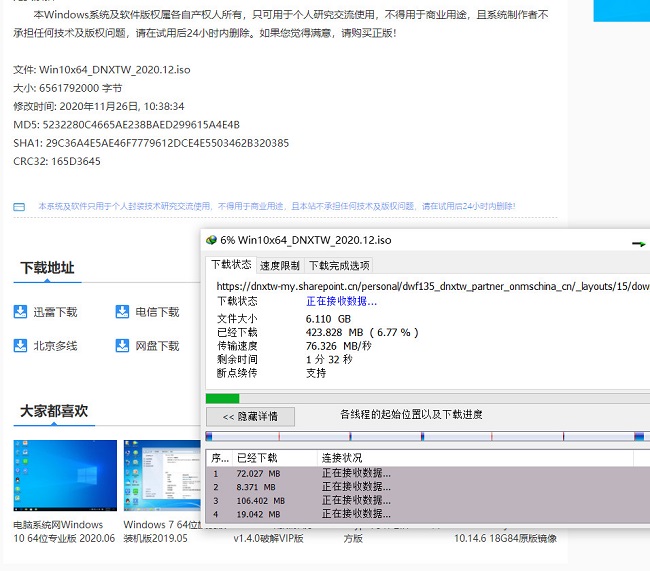This screenshot has width=650, height=571.
Task: Click the 北京多线 download icon
Action: tap(20, 345)
